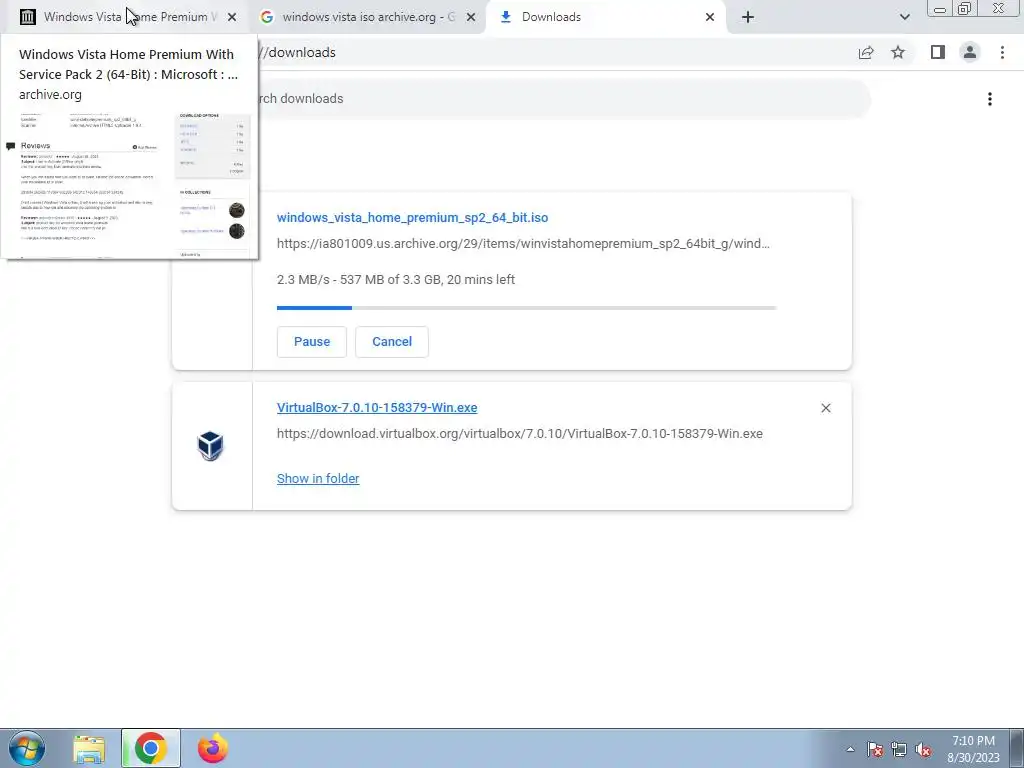Bookmark this page with star icon
Image resolution: width=1024 pixels, height=768 pixels.
pos(898,53)
